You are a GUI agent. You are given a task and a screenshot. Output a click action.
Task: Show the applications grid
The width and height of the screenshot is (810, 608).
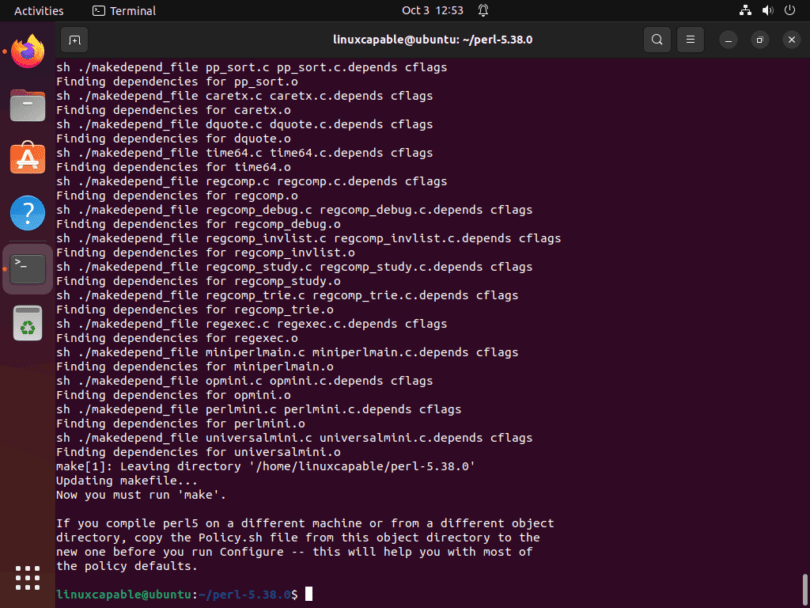pyautogui.click(x=28, y=578)
